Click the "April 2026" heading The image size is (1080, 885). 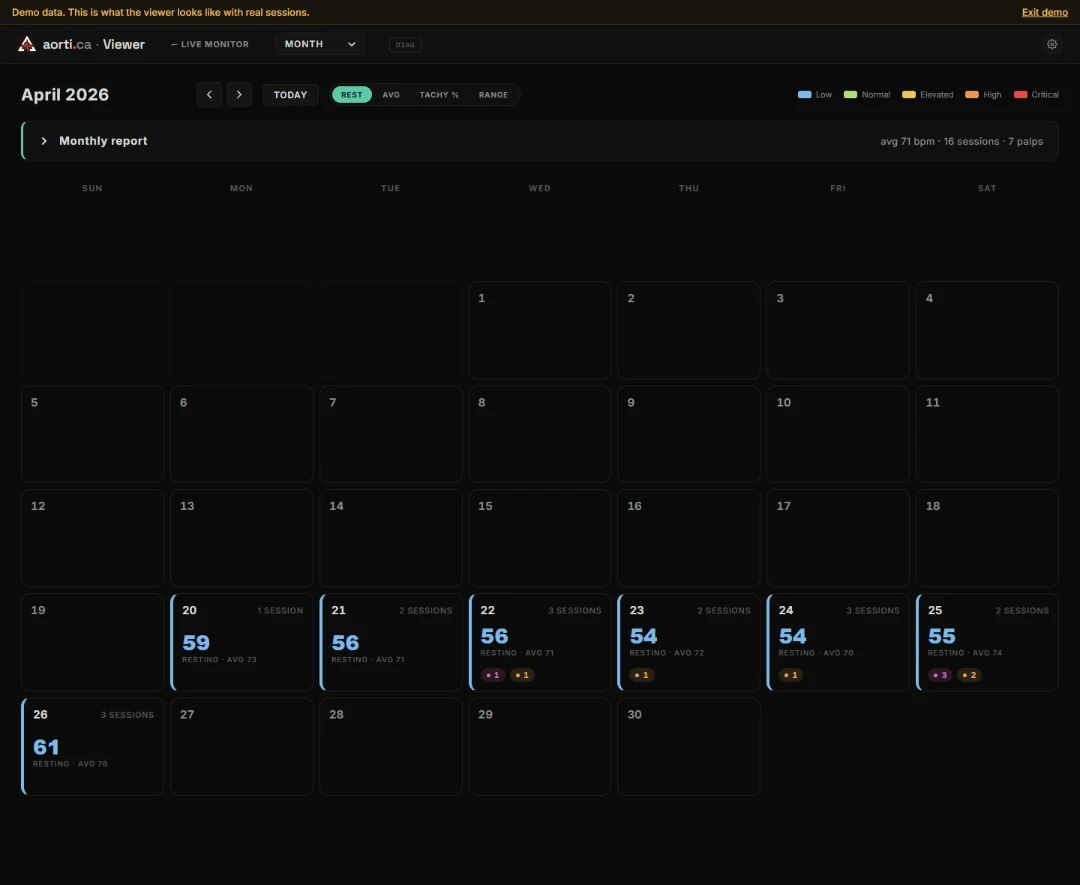(65, 94)
